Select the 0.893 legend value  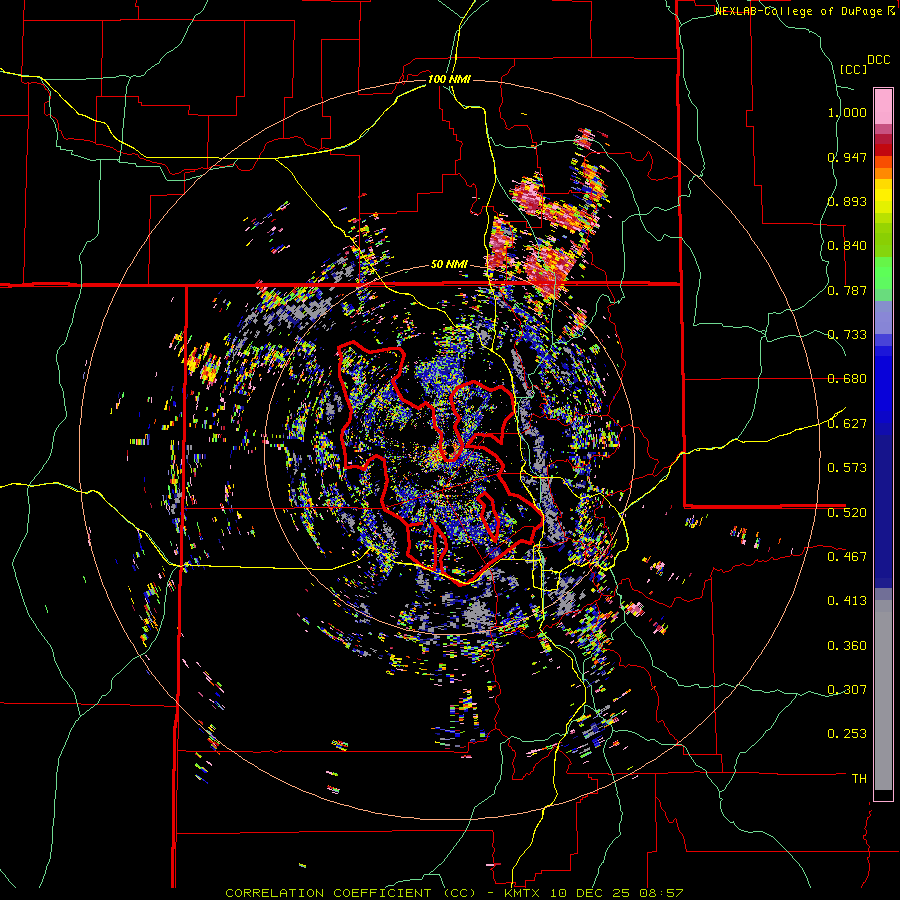click(x=847, y=201)
